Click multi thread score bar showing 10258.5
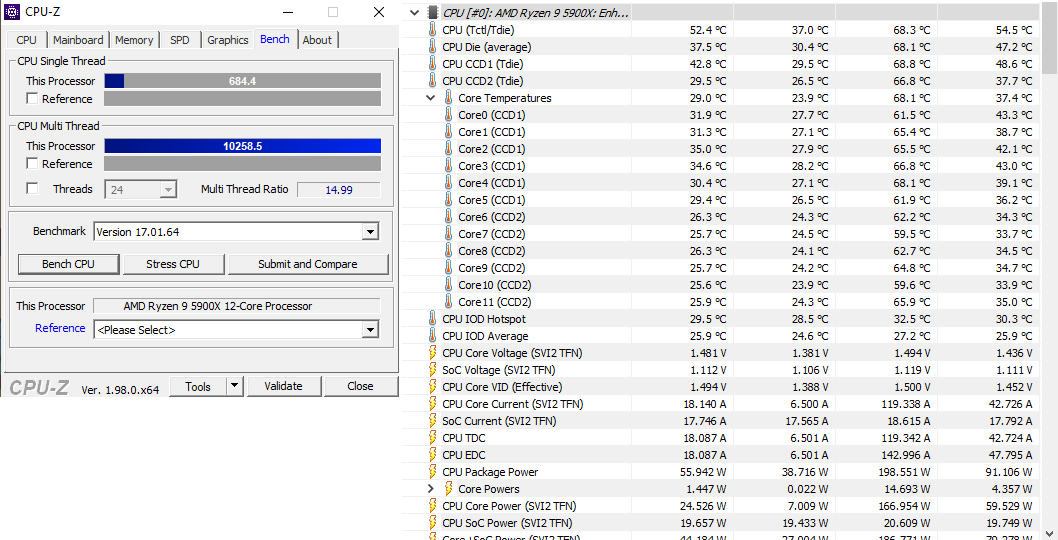The width and height of the screenshot is (1058, 540). click(242, 146)
